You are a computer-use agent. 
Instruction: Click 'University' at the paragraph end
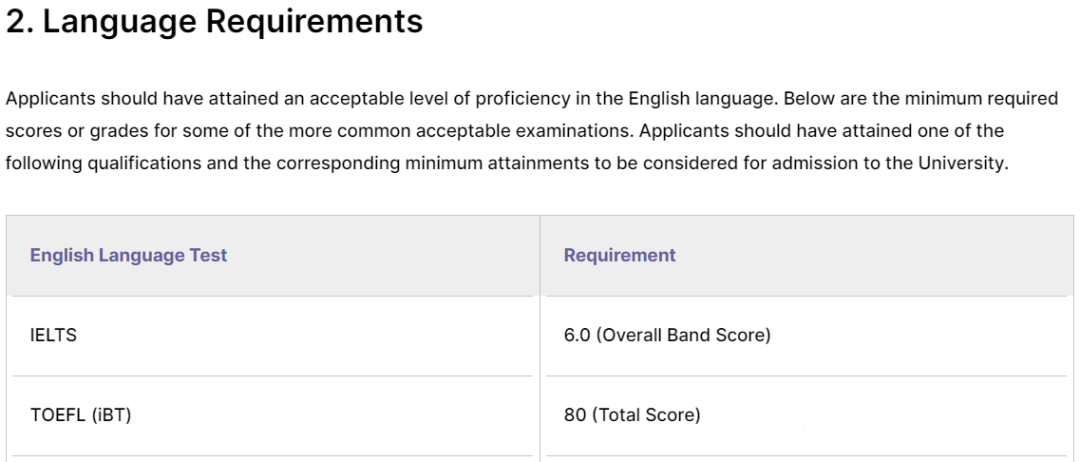961,163
